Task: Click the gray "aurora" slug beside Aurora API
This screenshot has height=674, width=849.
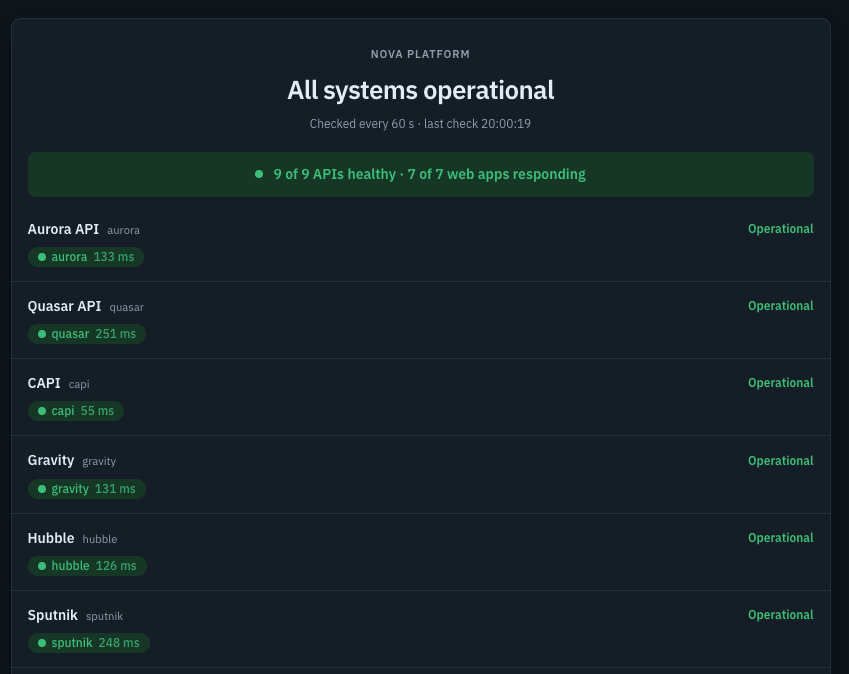Action: 123,230
